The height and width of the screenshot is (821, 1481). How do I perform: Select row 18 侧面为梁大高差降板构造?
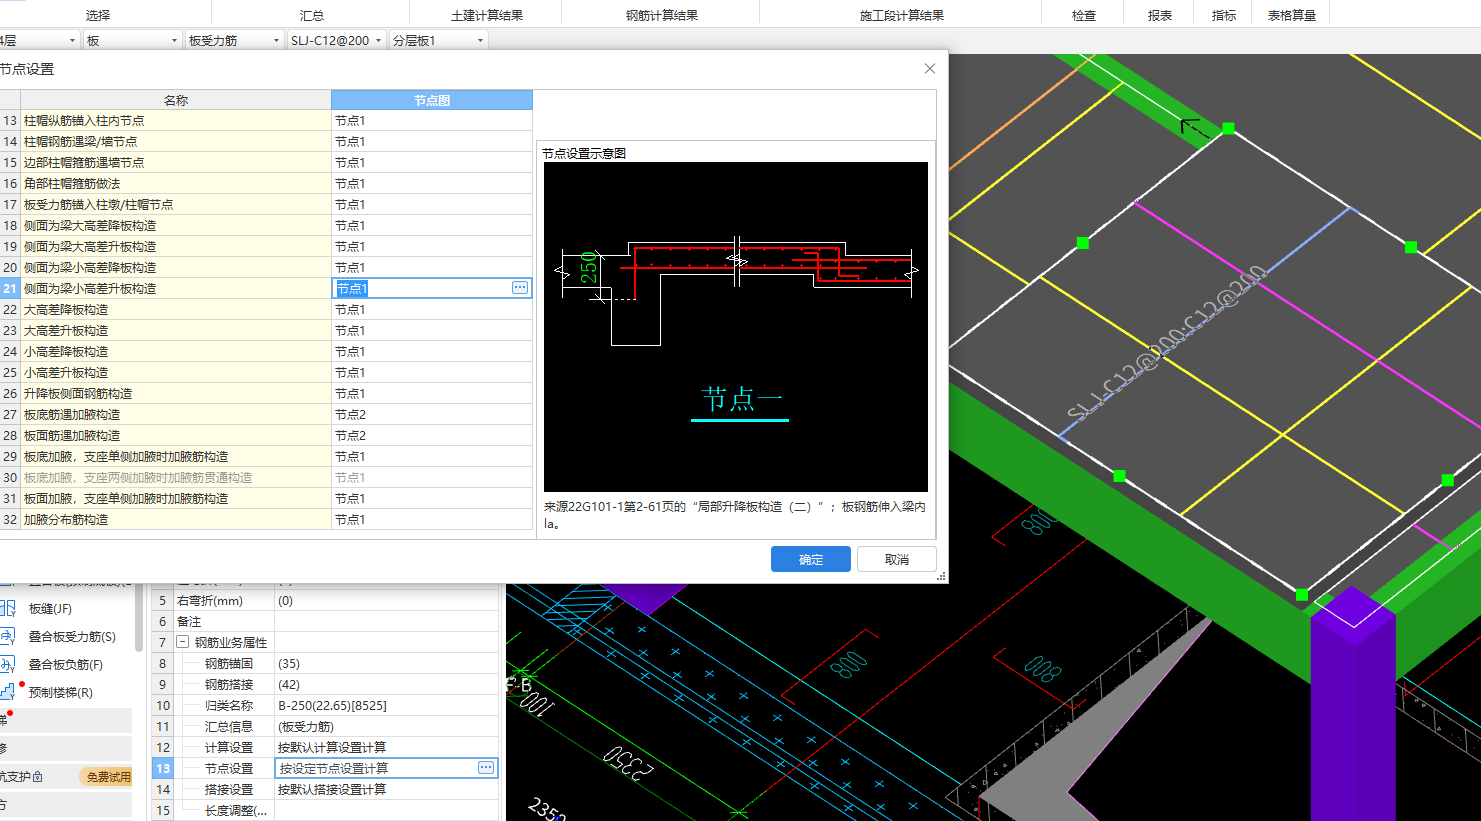(x=176, y=225)
